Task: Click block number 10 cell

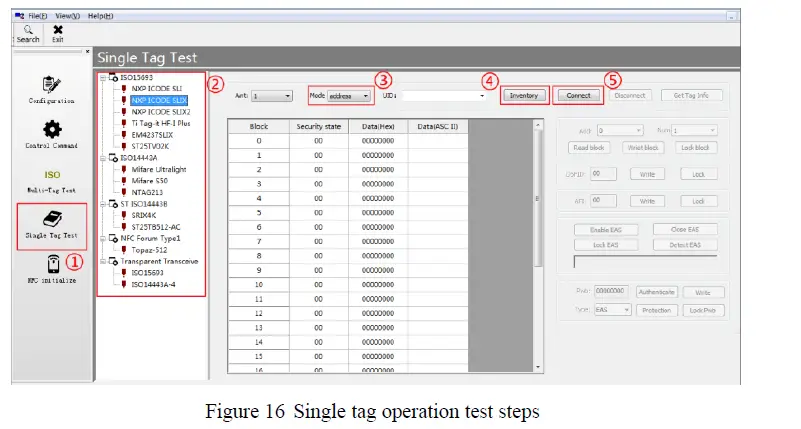Action: (x=259, y=284)
